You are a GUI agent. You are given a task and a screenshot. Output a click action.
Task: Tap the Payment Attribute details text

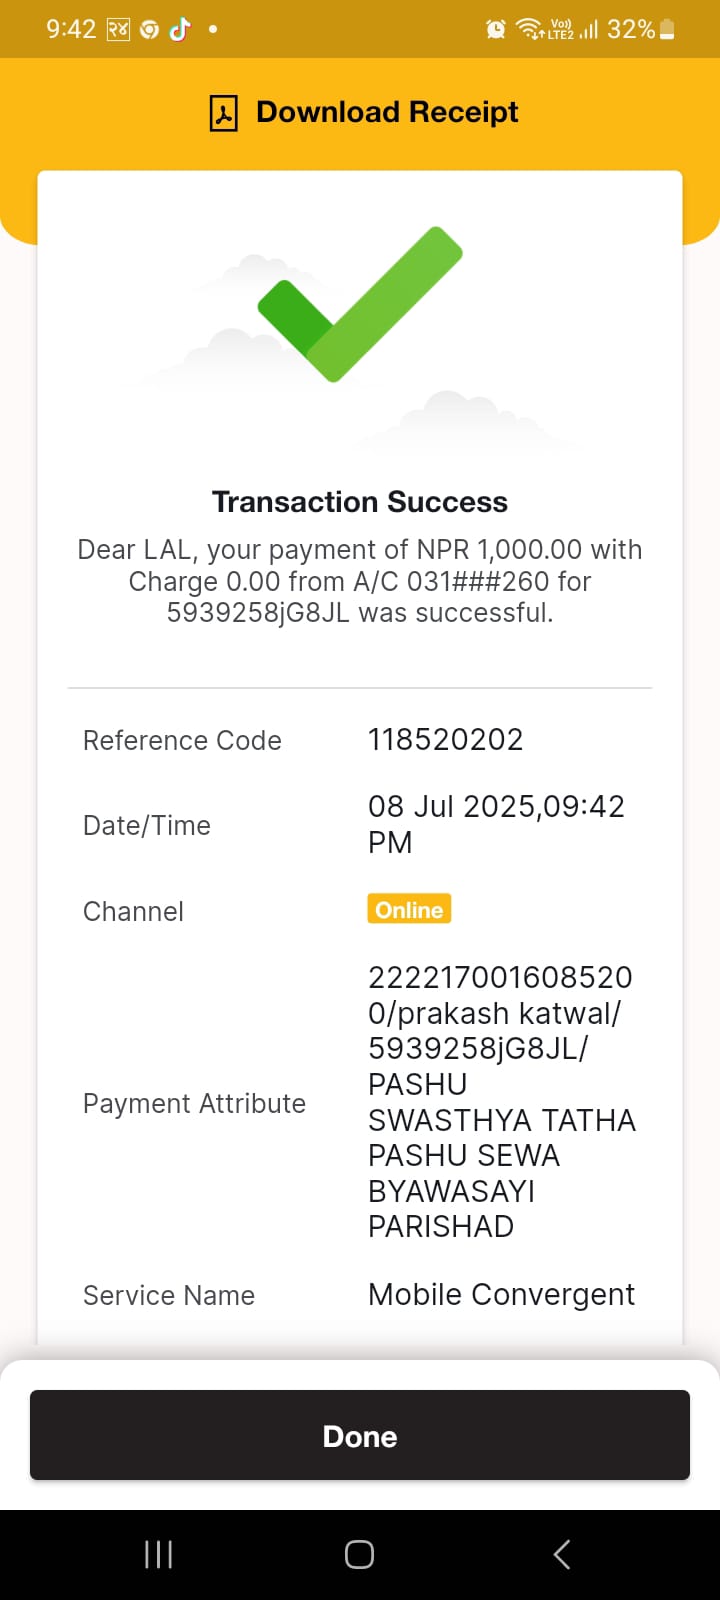tap(502, 1102)
